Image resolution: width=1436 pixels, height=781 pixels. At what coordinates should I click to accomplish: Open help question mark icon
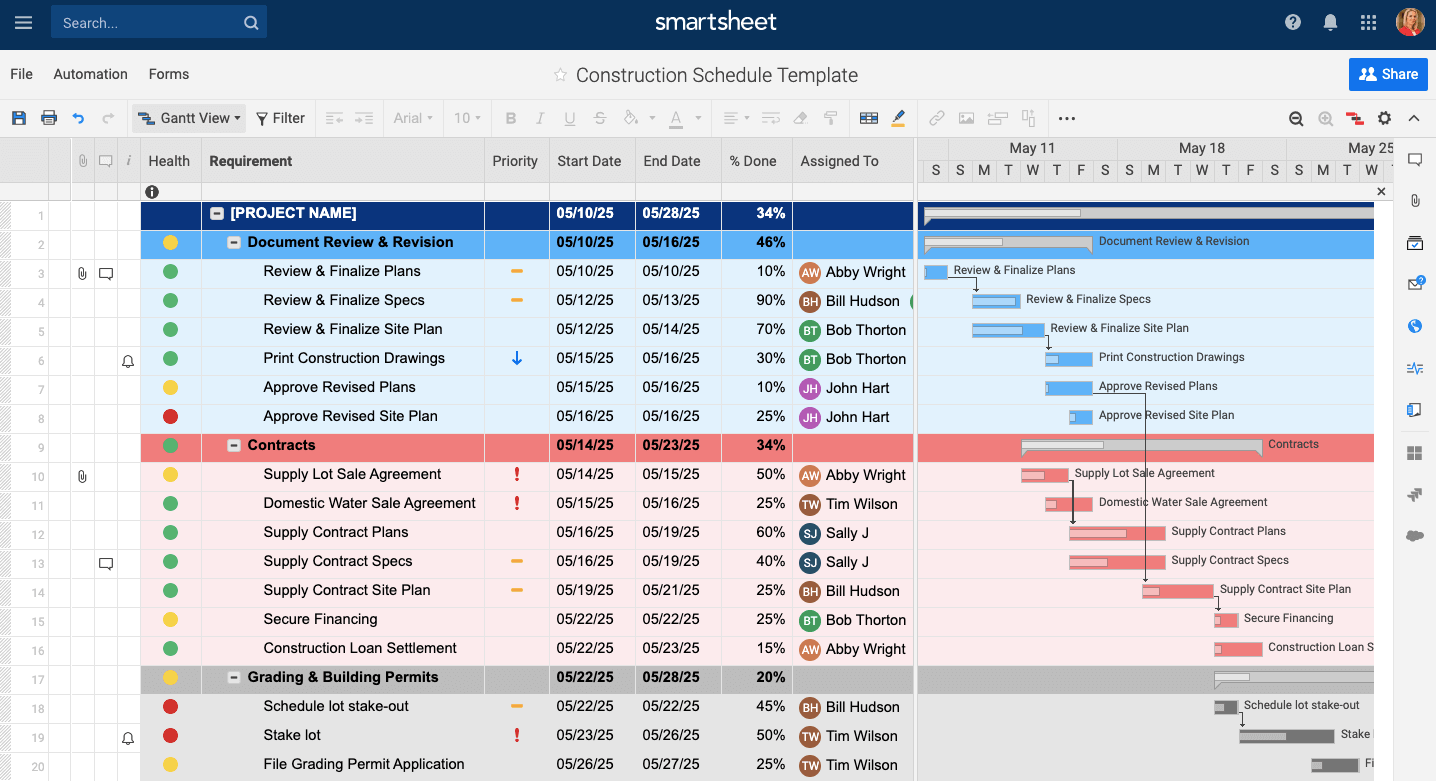[x=1293, y=22]
